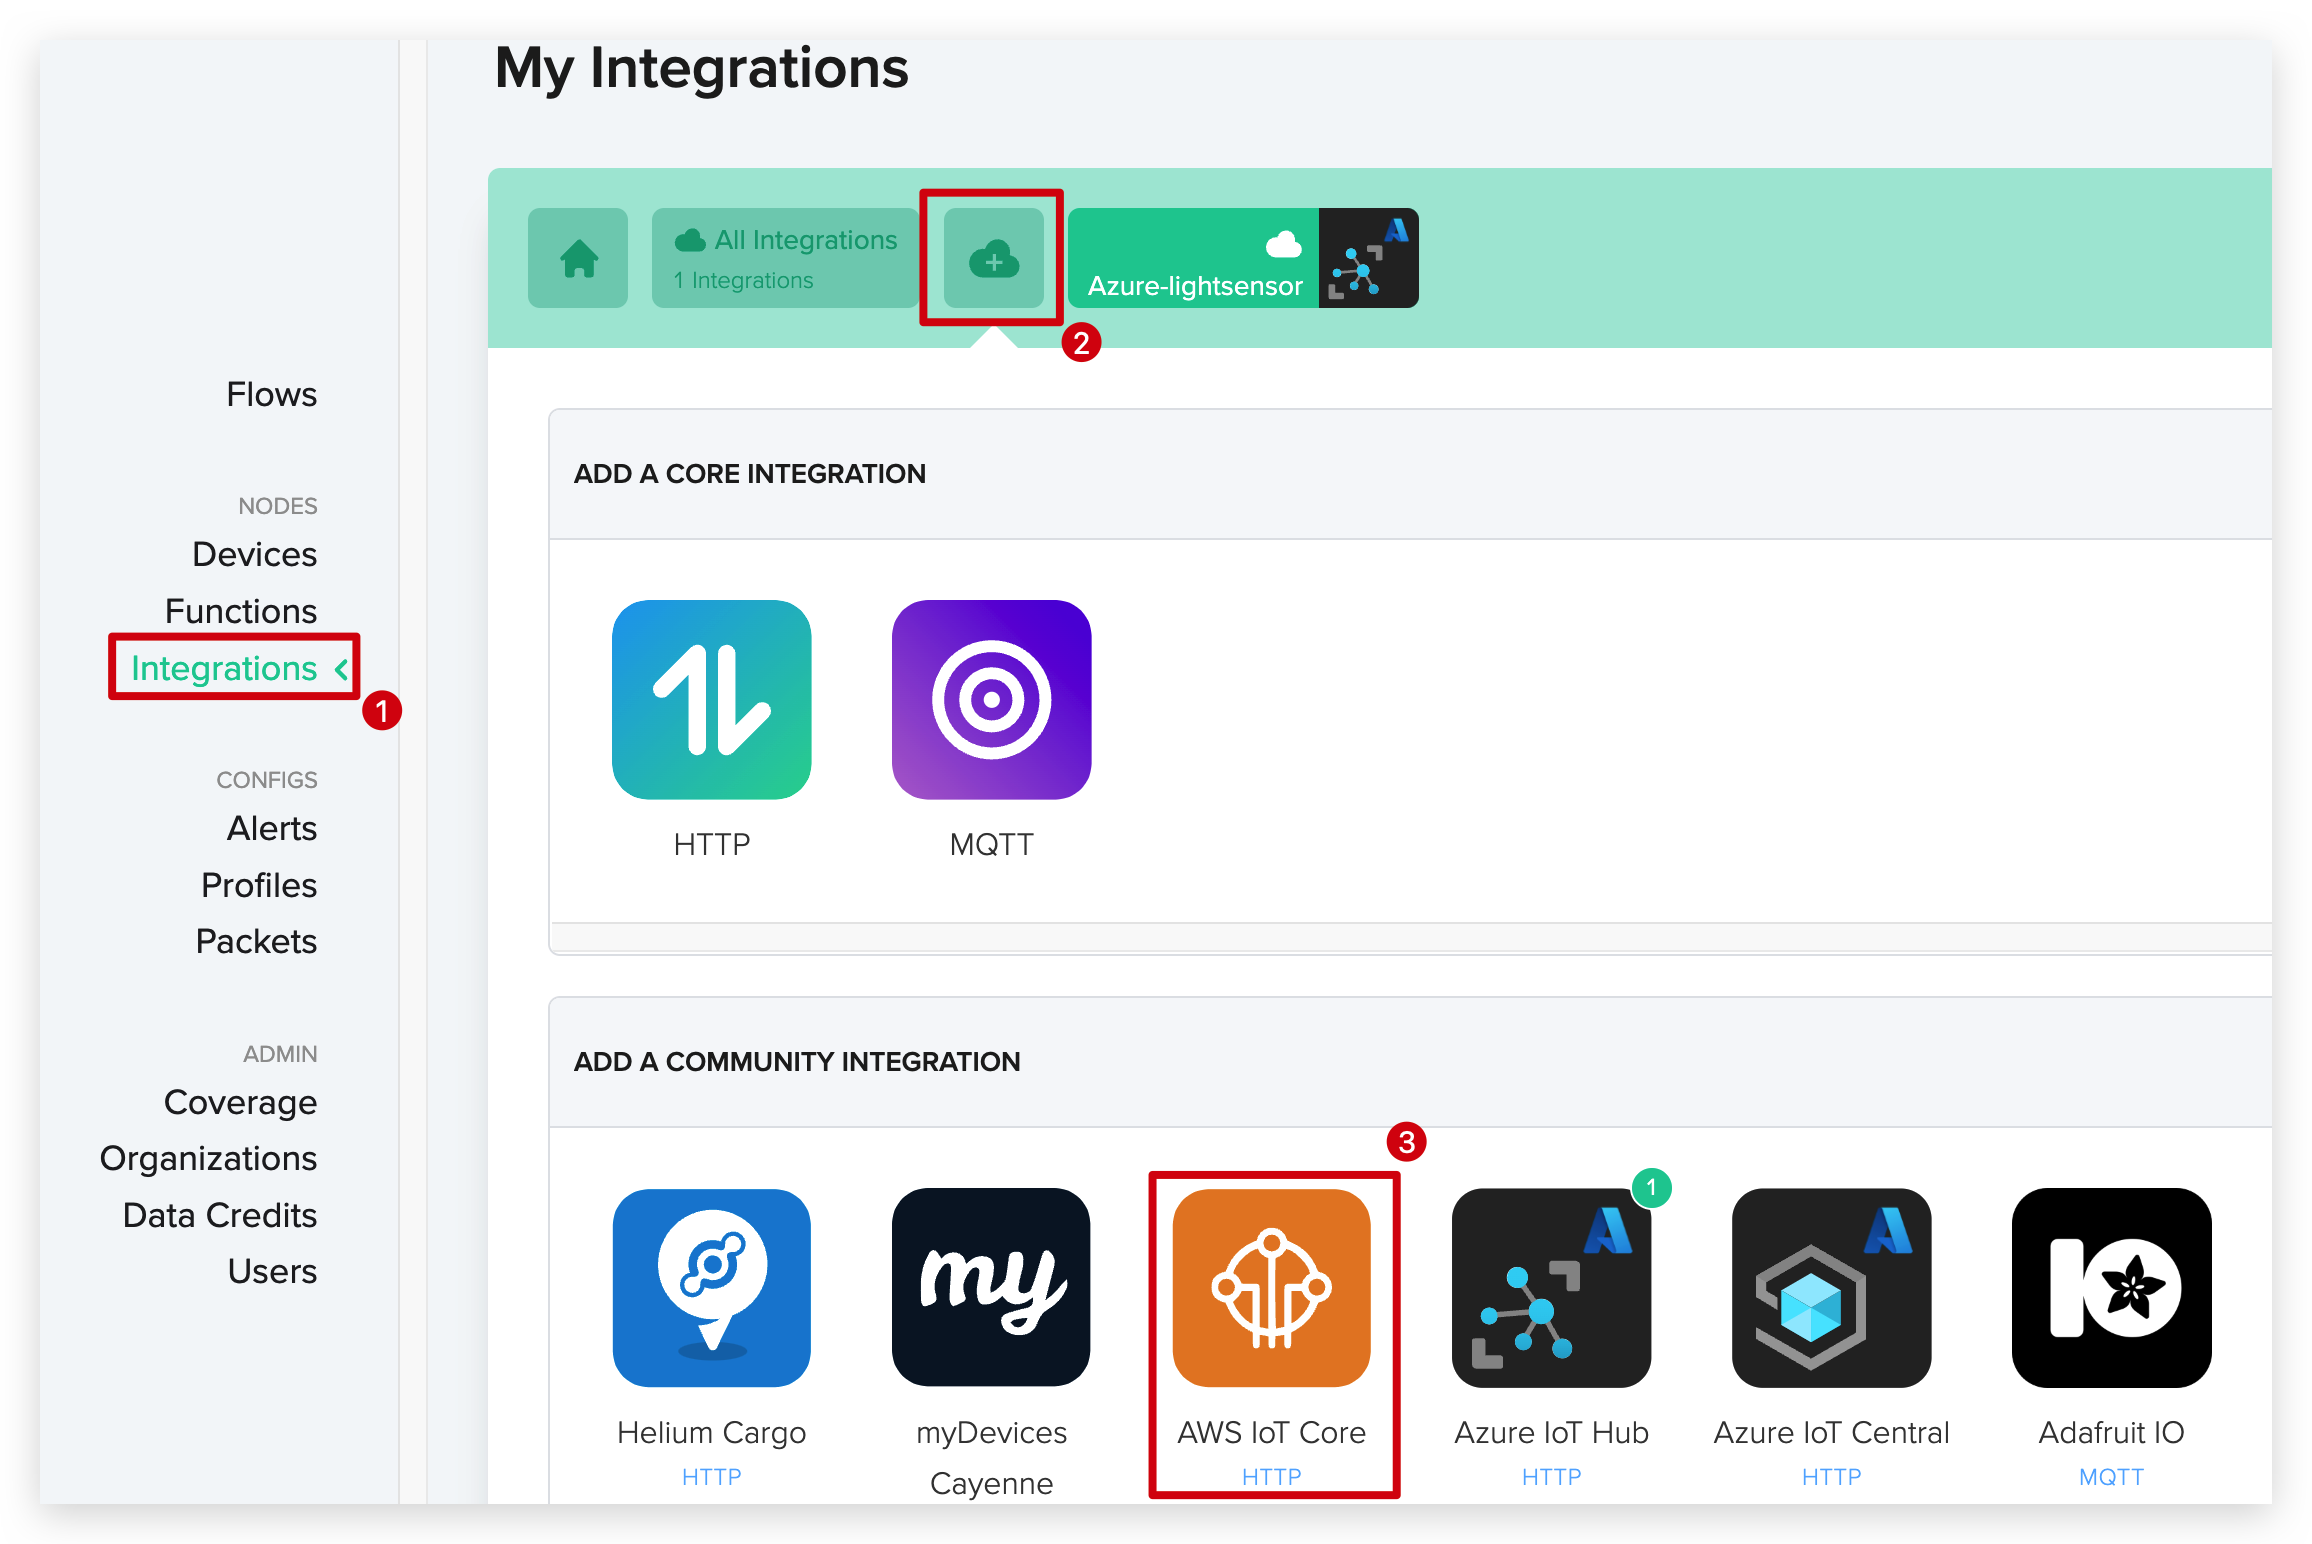Click the add integration cloud-plus icon
The width and height of the screenshot is (2312, 1544).
[993, 258]
